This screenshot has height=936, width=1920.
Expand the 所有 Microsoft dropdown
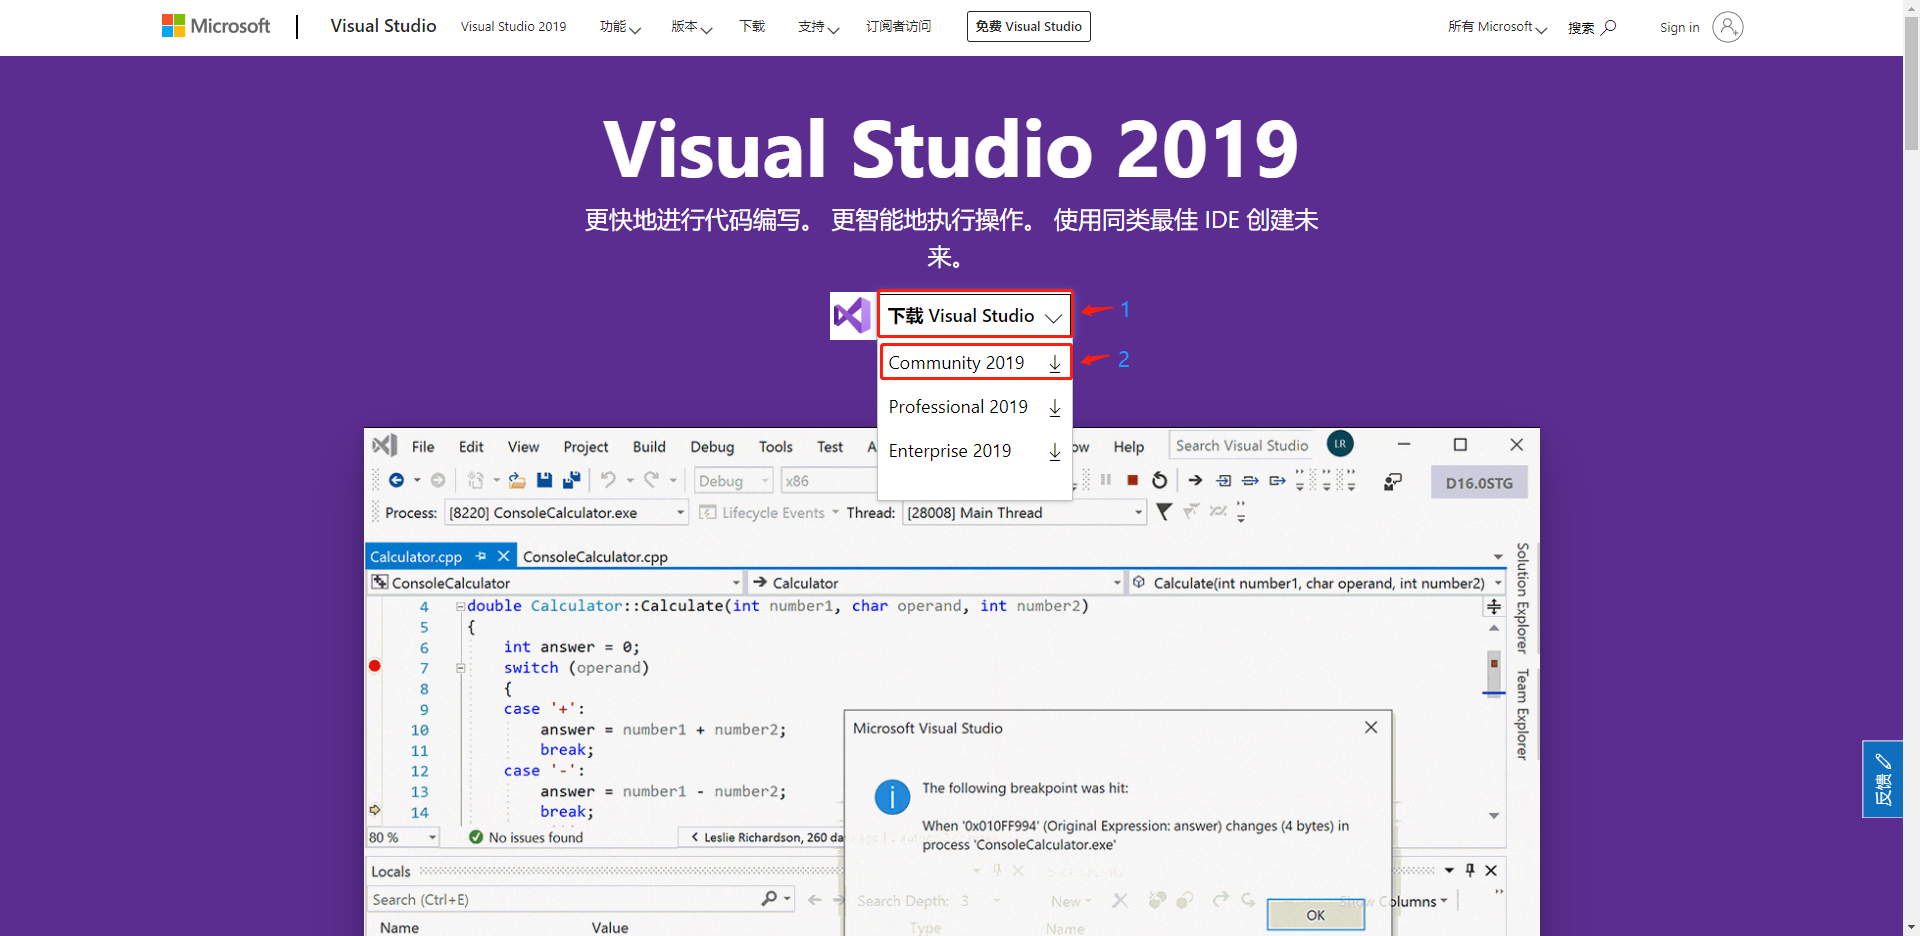coord(1497,27)
